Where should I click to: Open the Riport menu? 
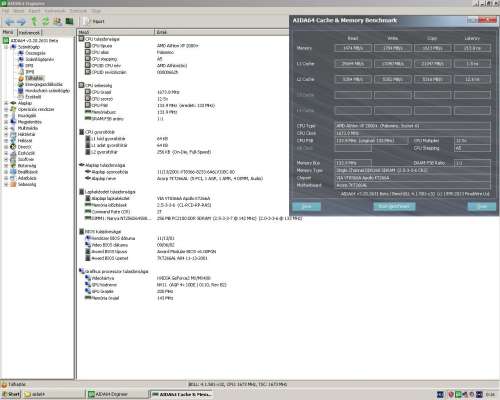[x=34, y=11]
